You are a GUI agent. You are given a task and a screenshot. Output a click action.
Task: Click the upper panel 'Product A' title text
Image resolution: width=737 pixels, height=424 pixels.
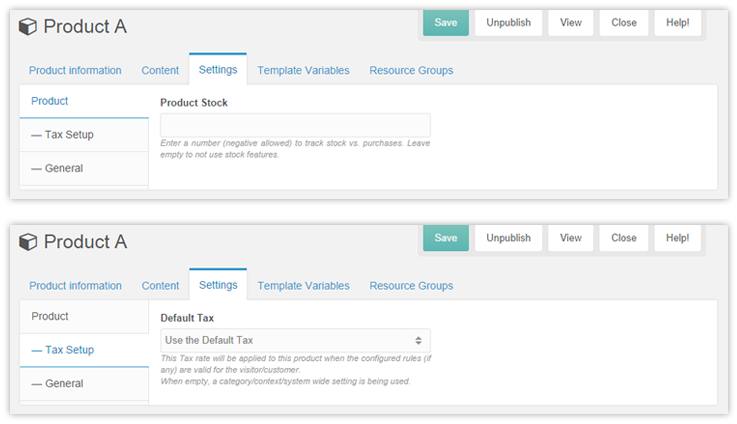tap(85, 26)
